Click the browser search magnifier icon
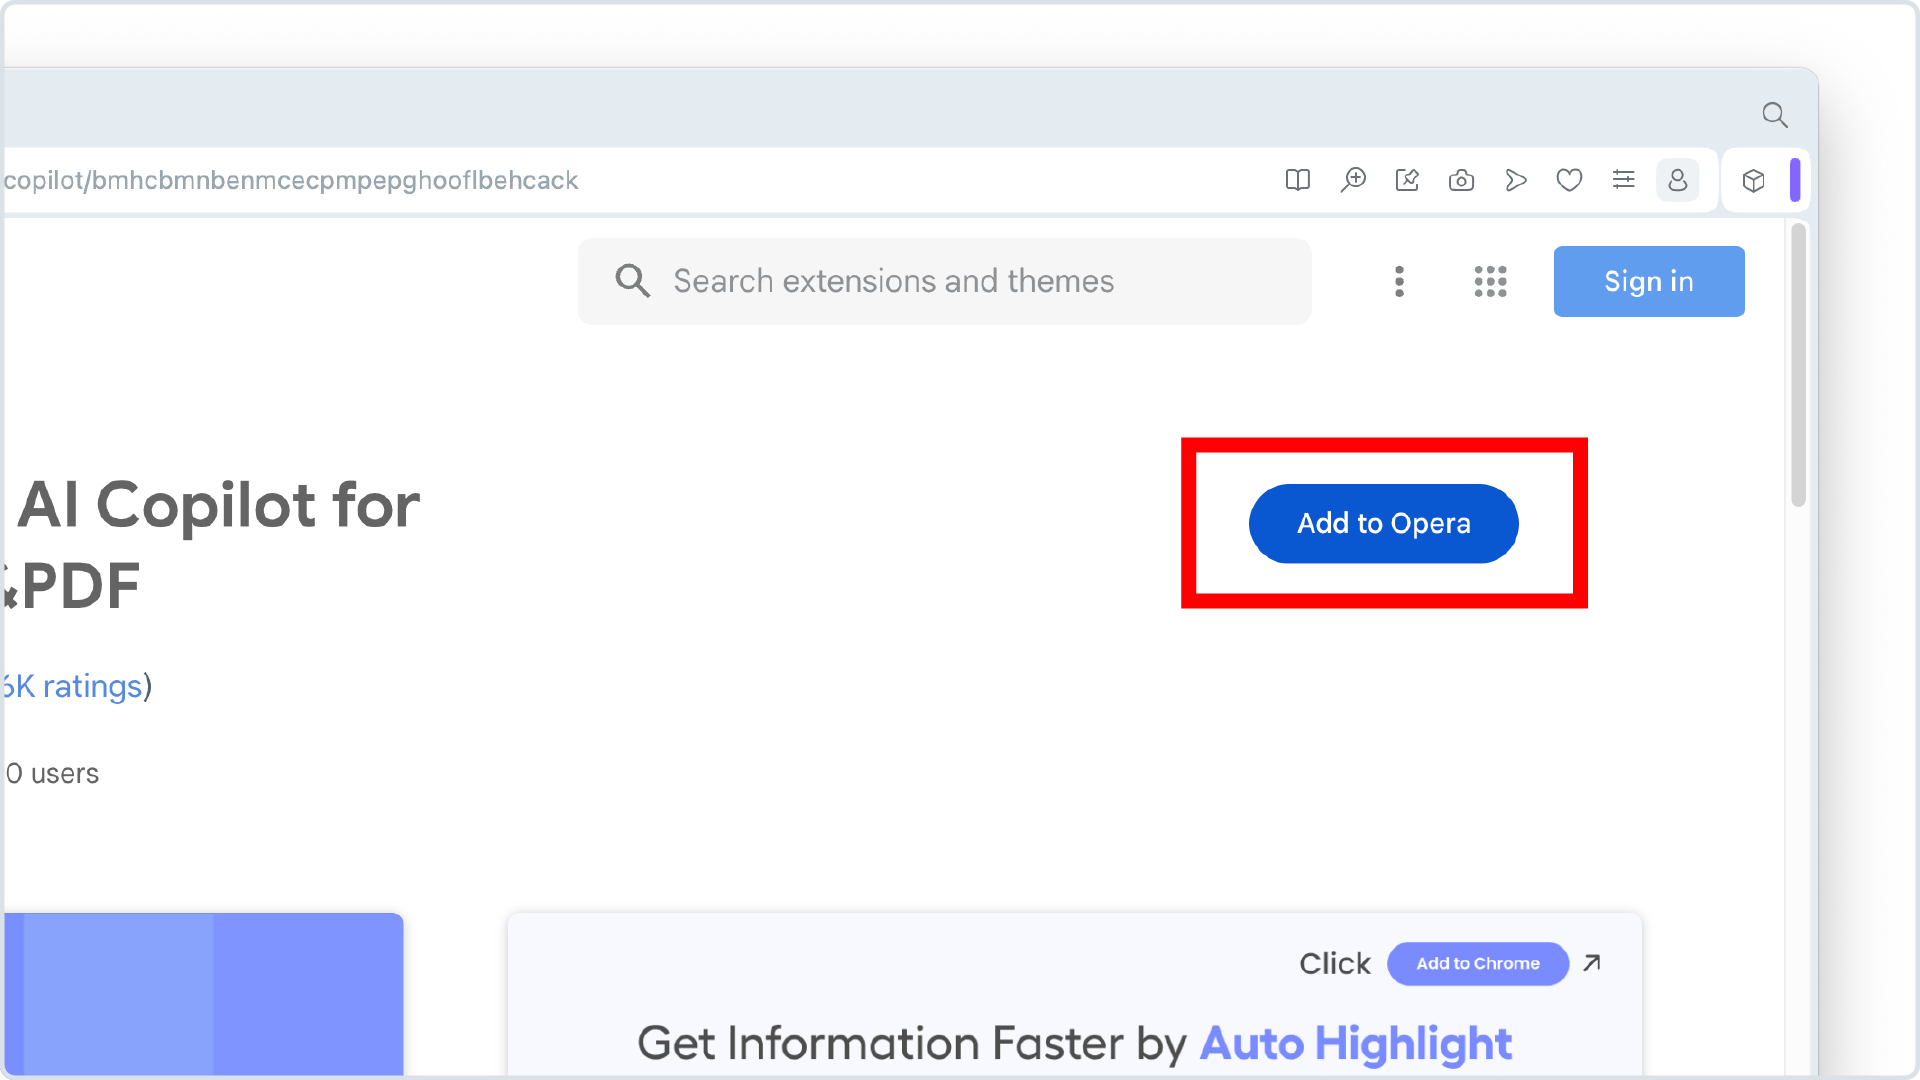 1775,115
